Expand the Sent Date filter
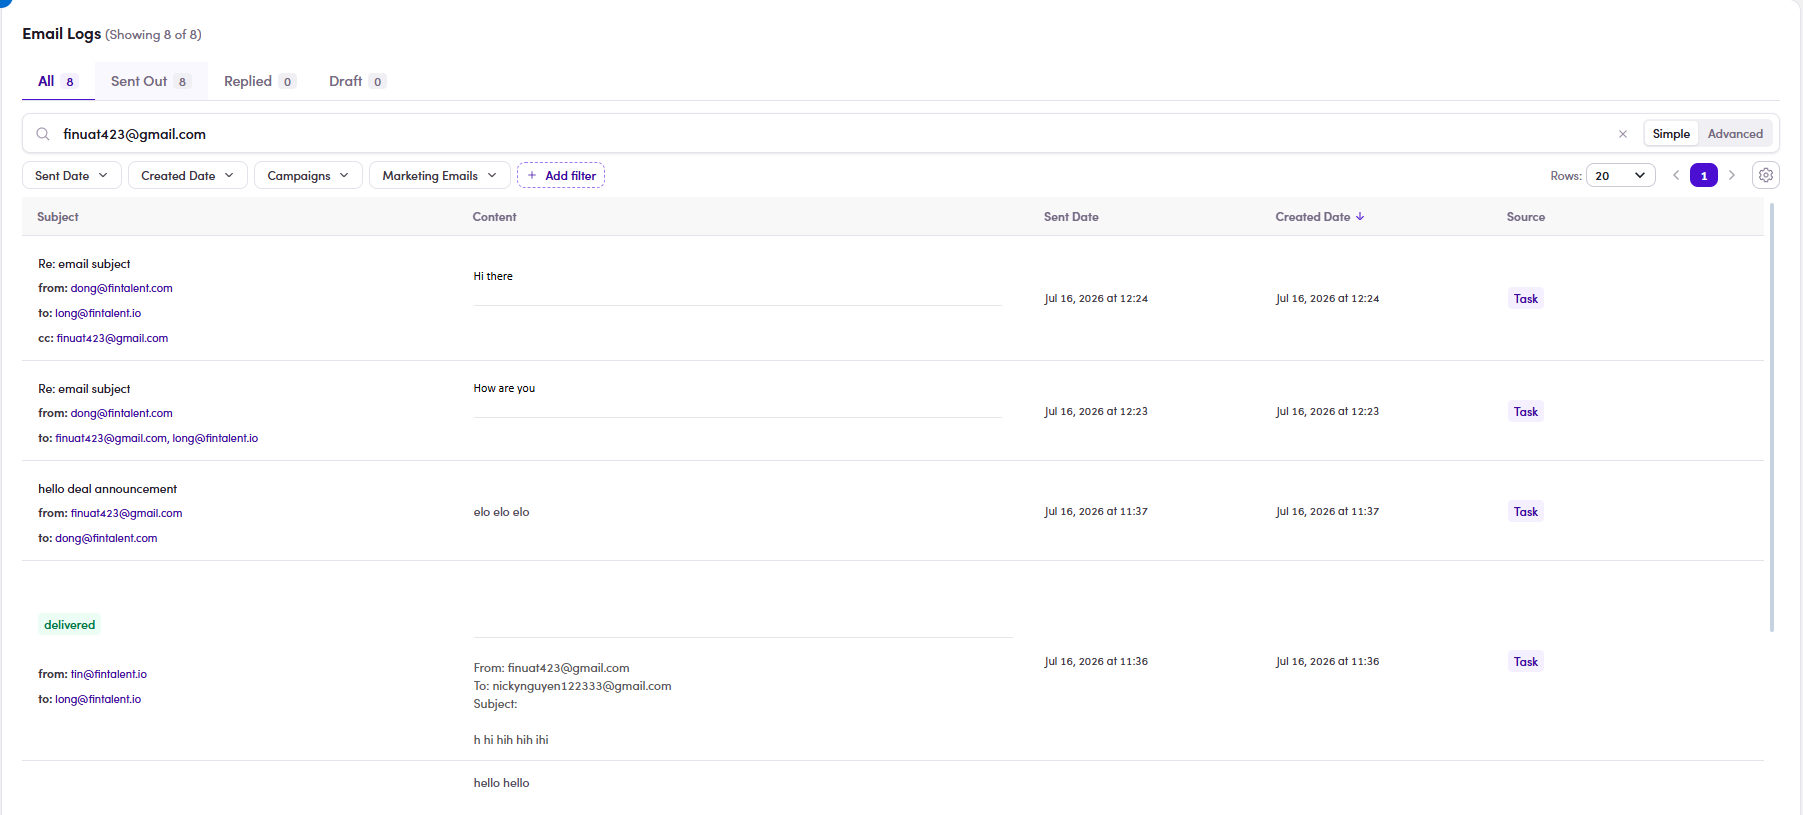The height and width of the screenshot is (815, 1803). pos(72,175)
